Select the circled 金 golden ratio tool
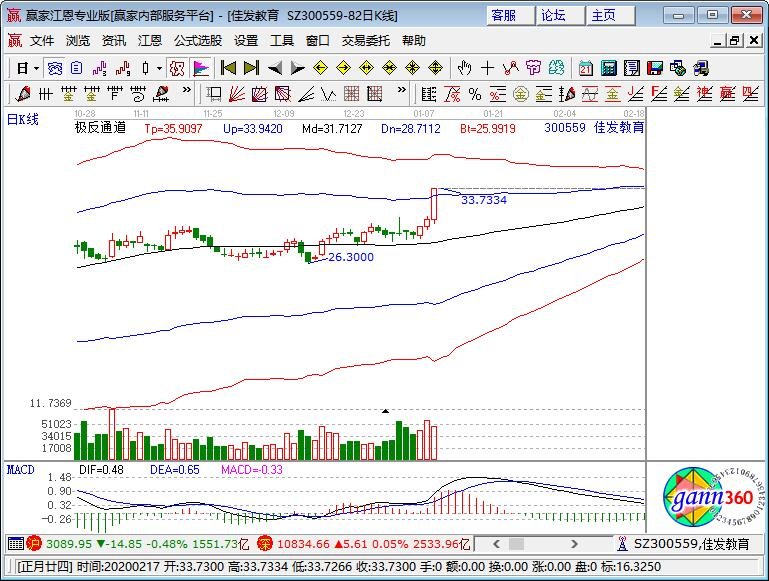The width and height of the screenshot is (769, 581). [521, 93]
